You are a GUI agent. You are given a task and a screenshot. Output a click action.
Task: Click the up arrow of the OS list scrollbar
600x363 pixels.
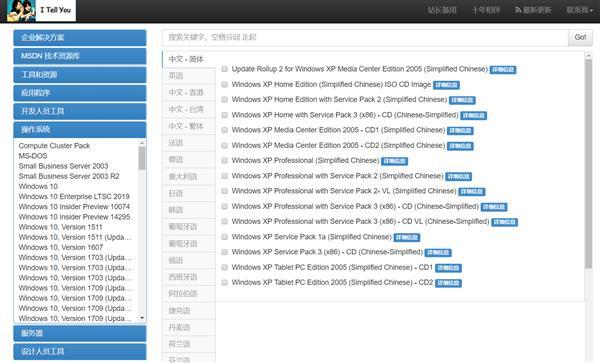pos(142,143)
